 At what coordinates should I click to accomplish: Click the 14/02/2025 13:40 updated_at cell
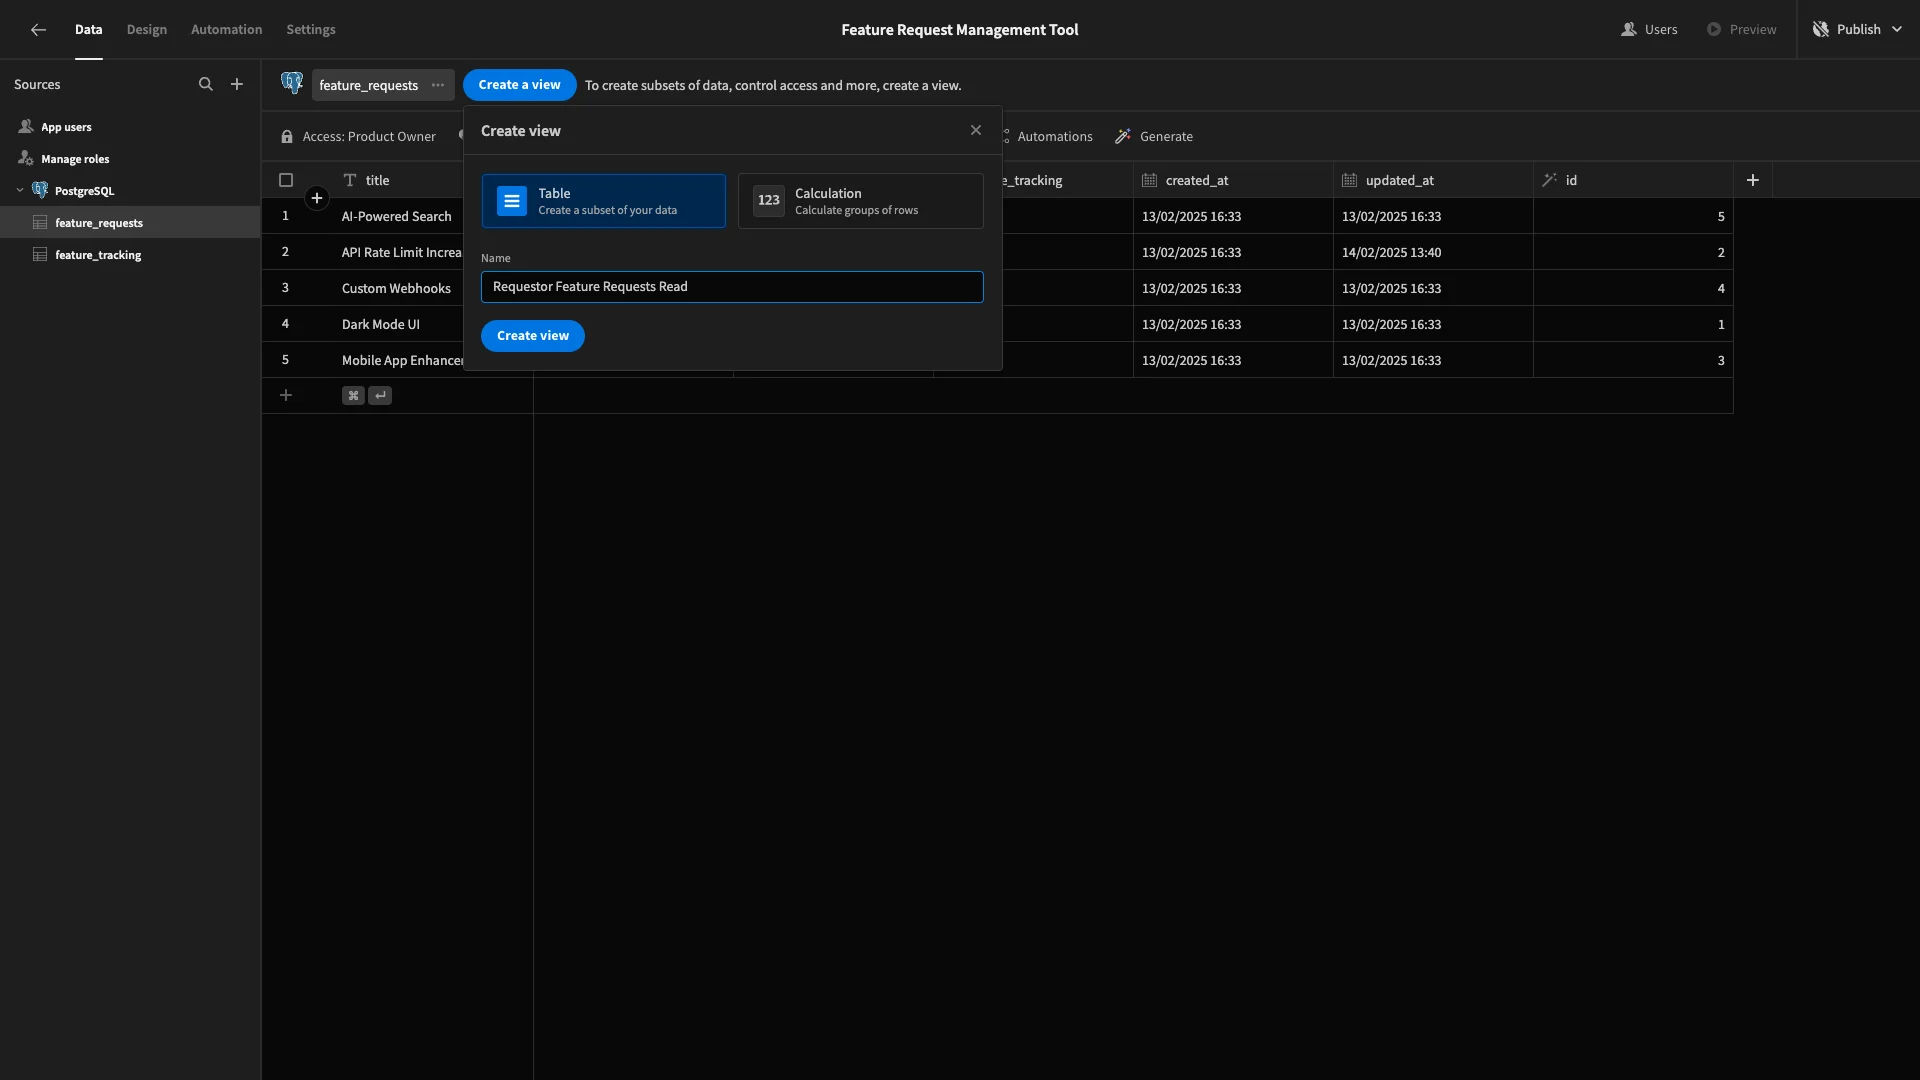coord(1433,252)
